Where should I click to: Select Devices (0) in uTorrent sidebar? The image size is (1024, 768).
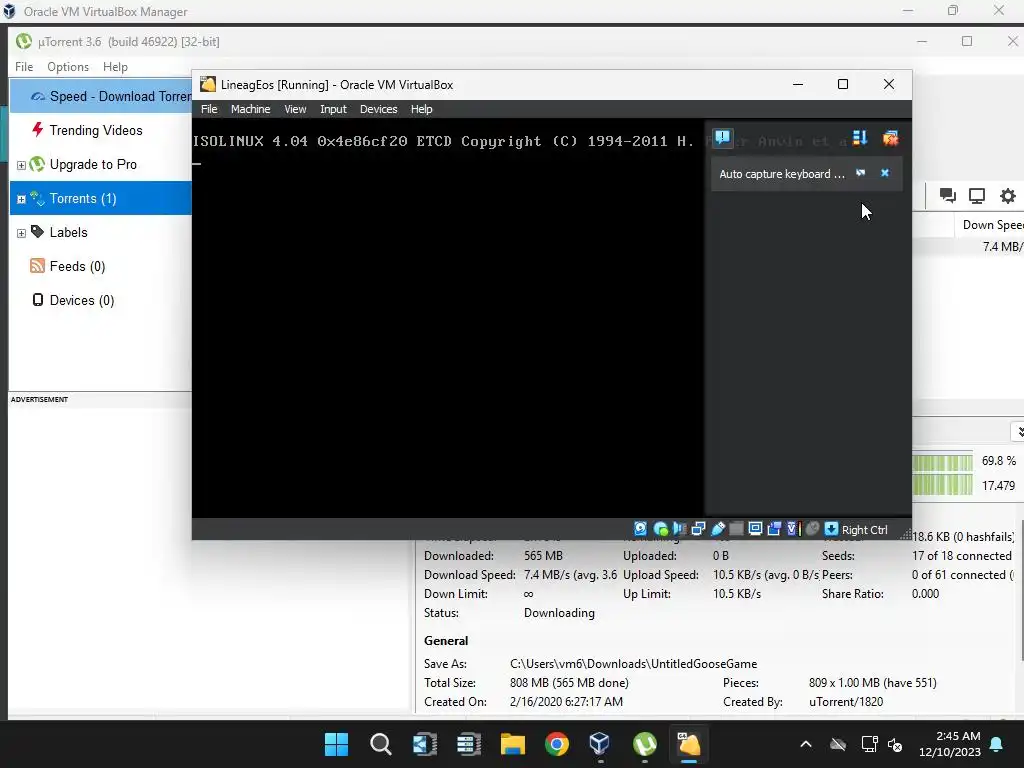[101, 300]
